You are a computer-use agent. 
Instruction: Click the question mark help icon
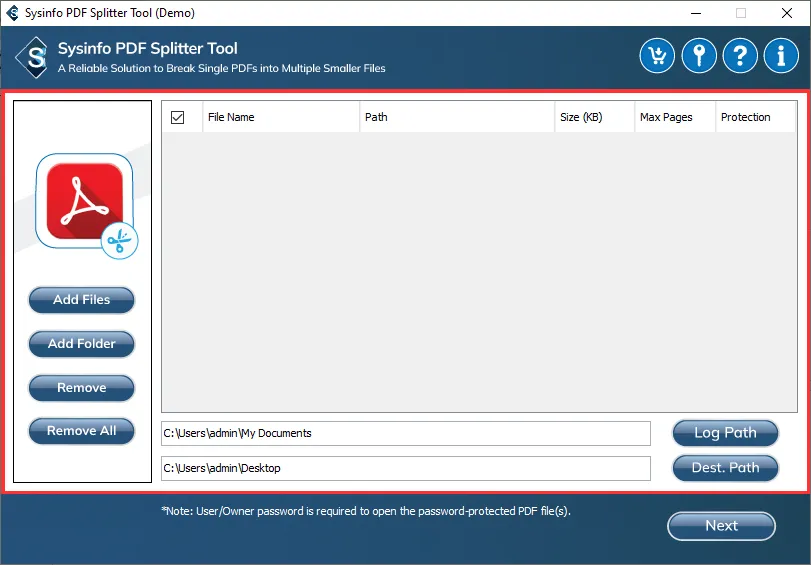coord(740,56)
